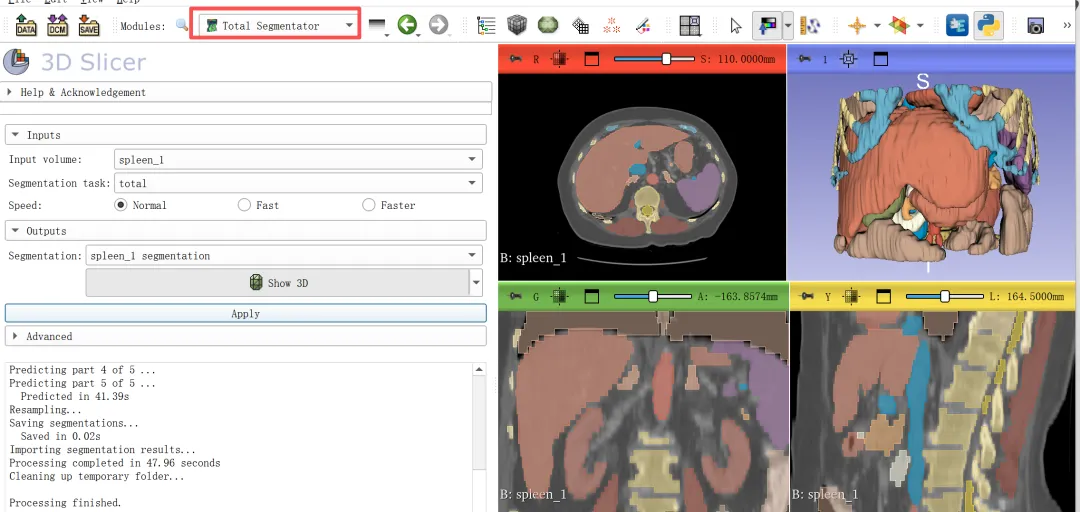1080x512 pixels.
Task: Open the Segmentation task dropdown
Action: click(298, 183)
